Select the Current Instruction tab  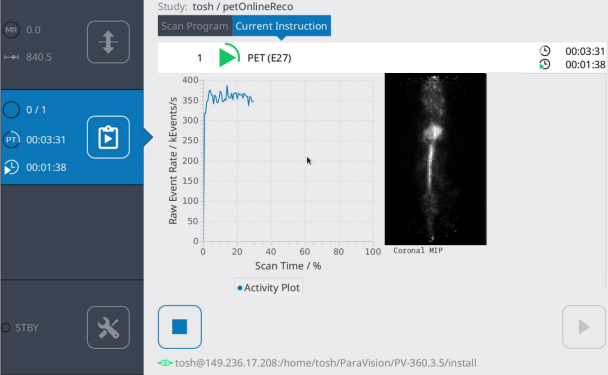pyautogui.click(x=281, y=26)
